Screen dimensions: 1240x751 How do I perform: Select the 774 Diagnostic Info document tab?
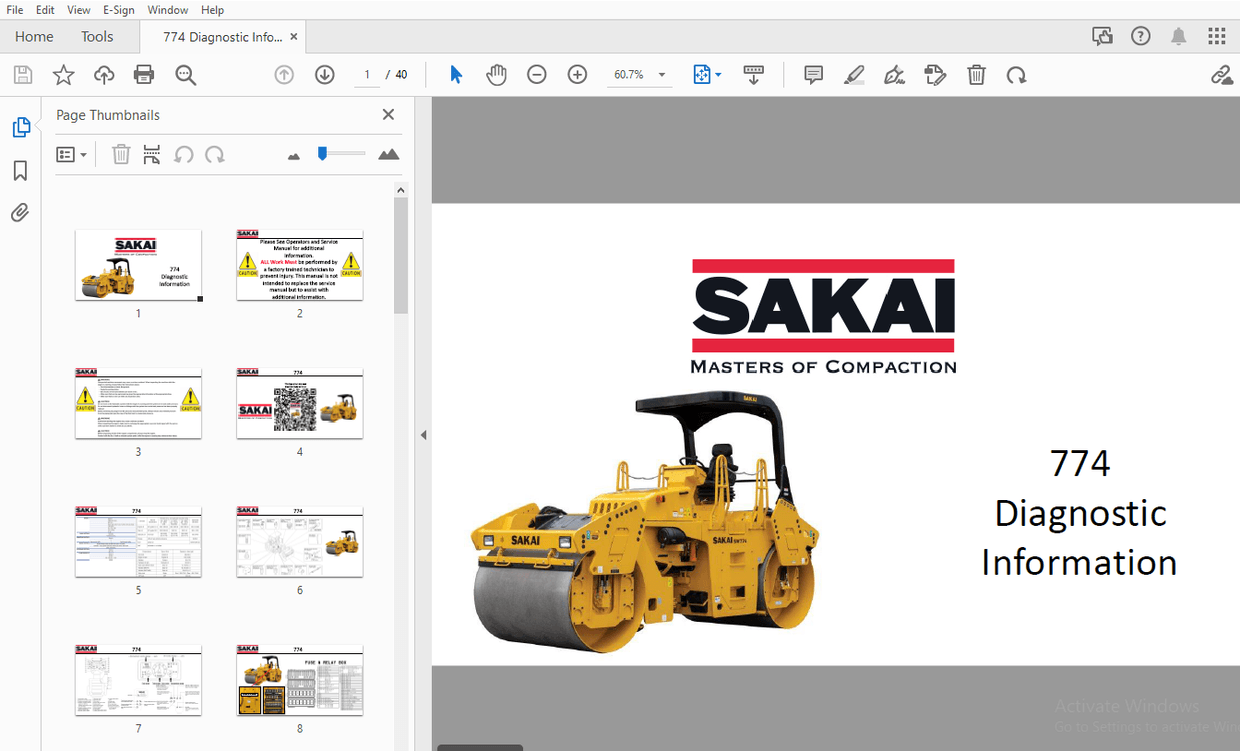coord(222,37)
